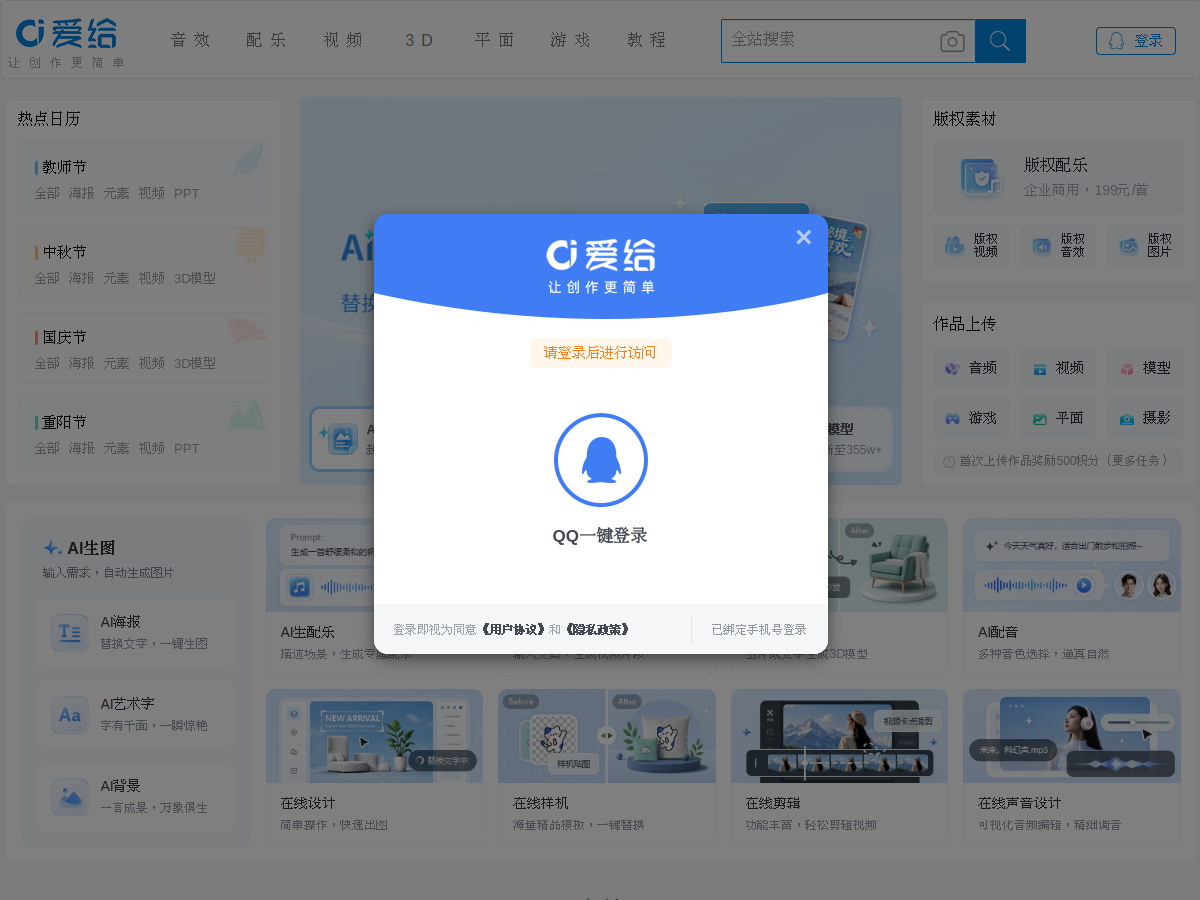The width and height of the screenshot is (1200, 900).
Task: Choose 已绑定手机号登录 option
Action: click(x=759, y=630)
